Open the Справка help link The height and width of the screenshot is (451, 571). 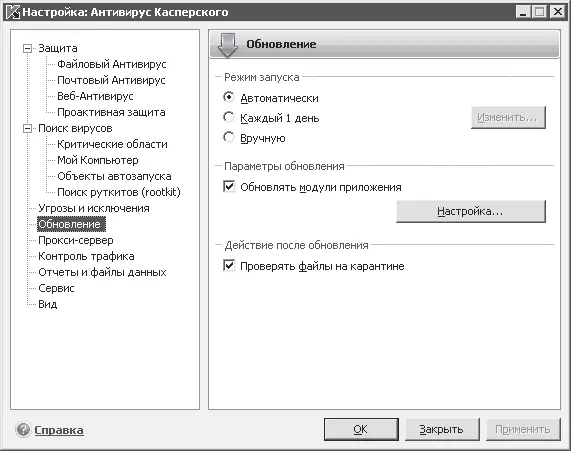(x=59, y=430)
